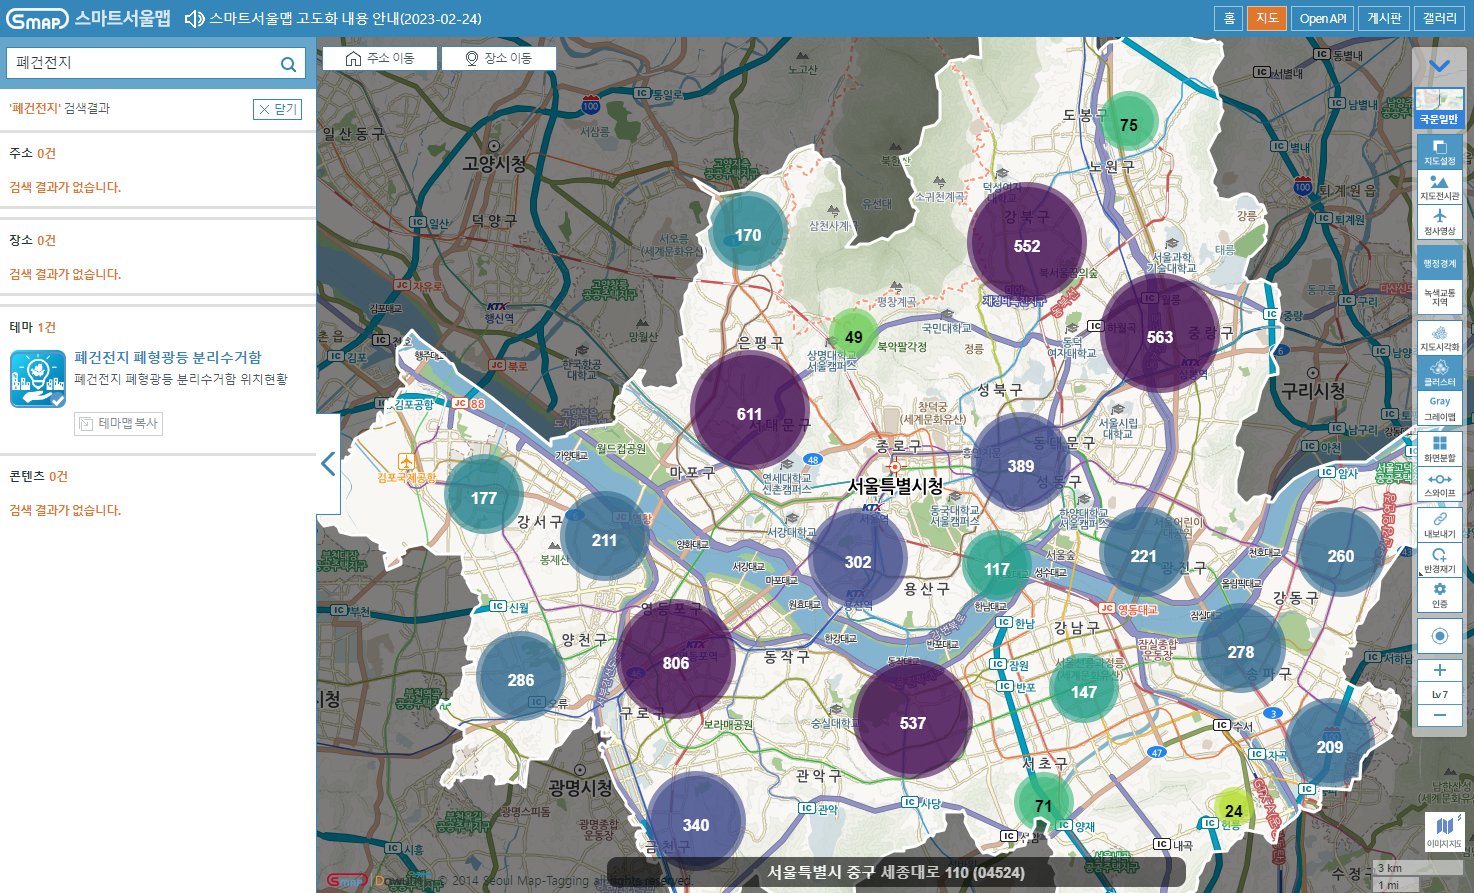Click the search magnifier icon

pyautogui.click(x=288, y=64)
